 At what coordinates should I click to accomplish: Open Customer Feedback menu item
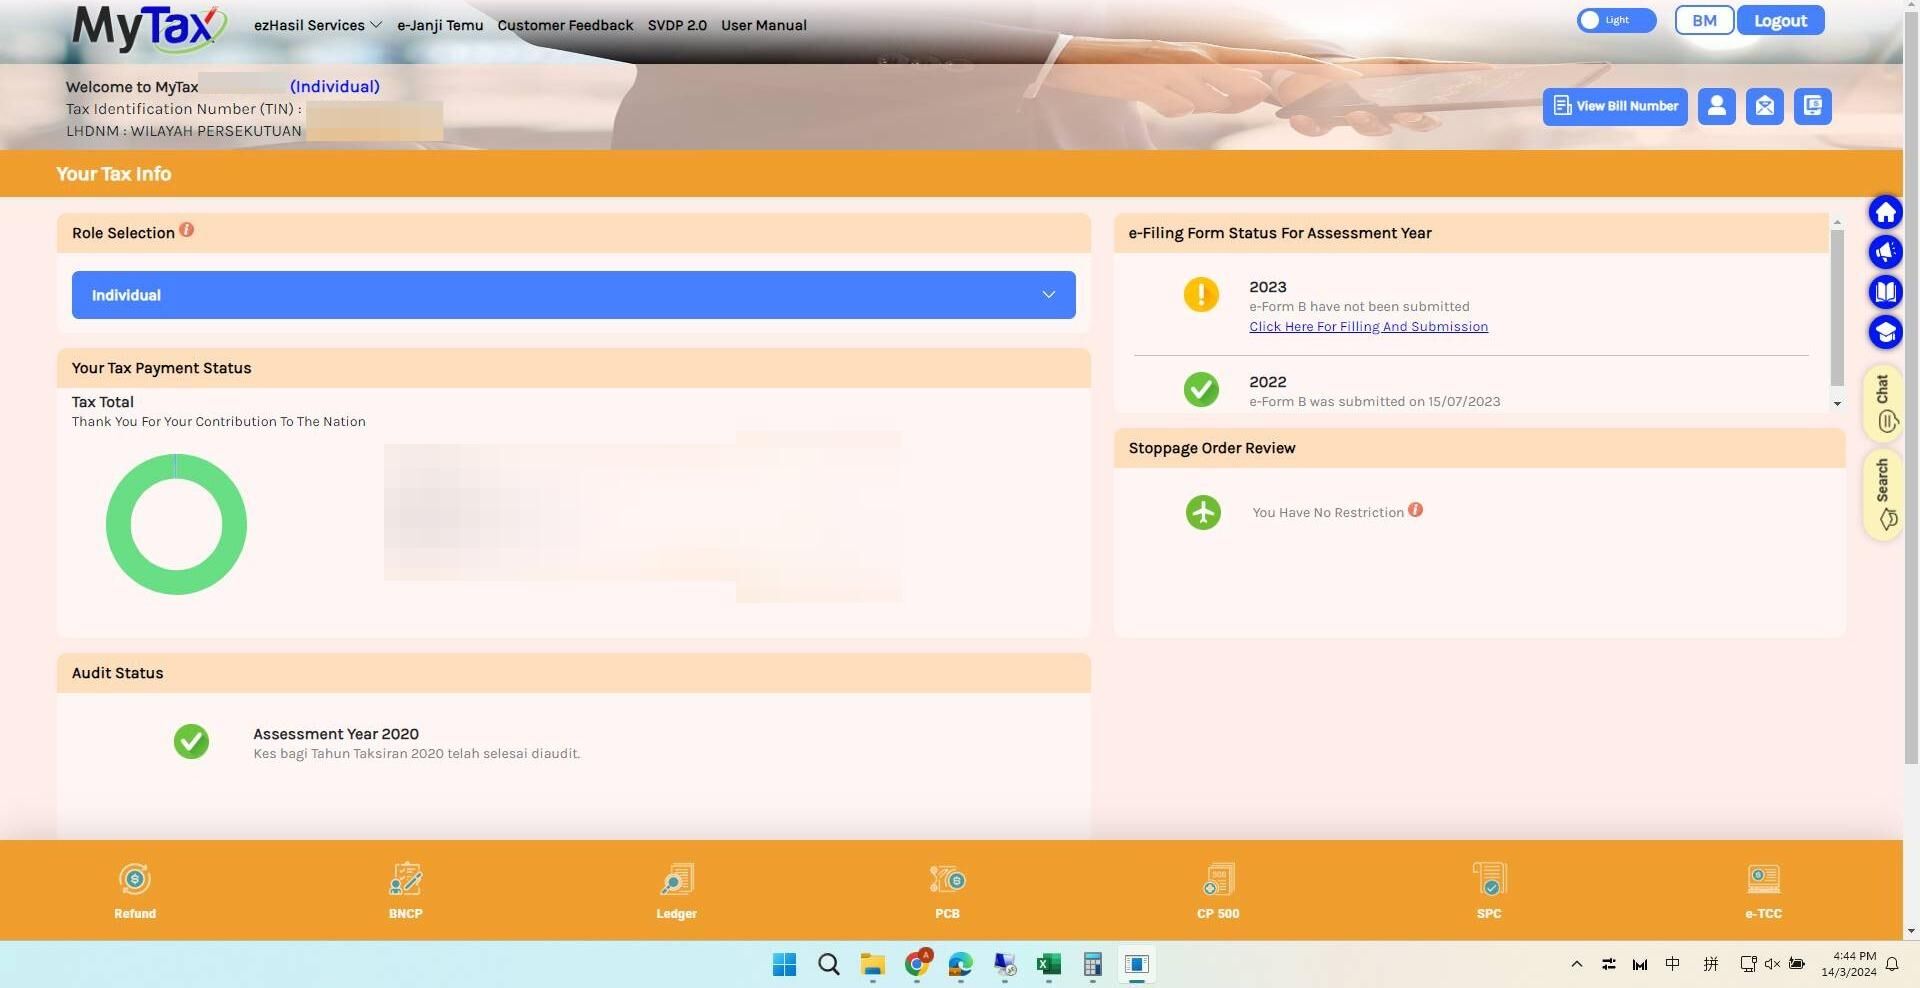565,25
